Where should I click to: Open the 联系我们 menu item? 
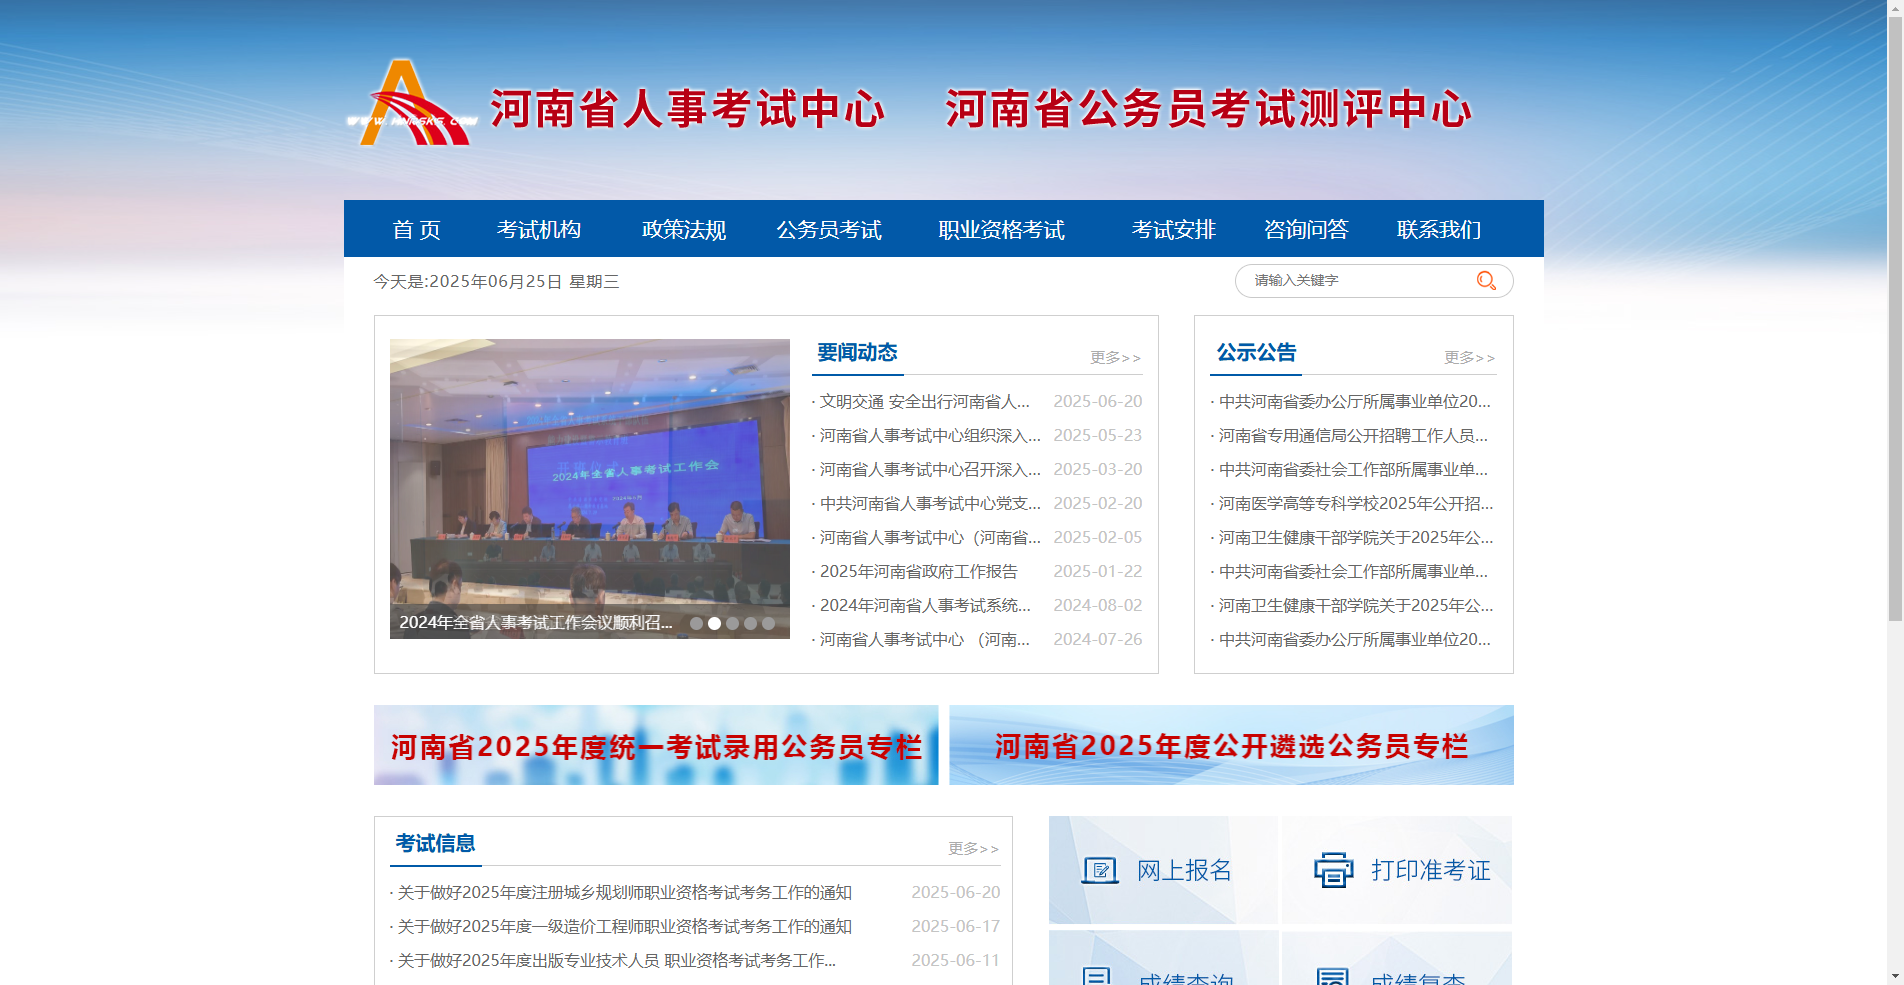pos(1438,229)
